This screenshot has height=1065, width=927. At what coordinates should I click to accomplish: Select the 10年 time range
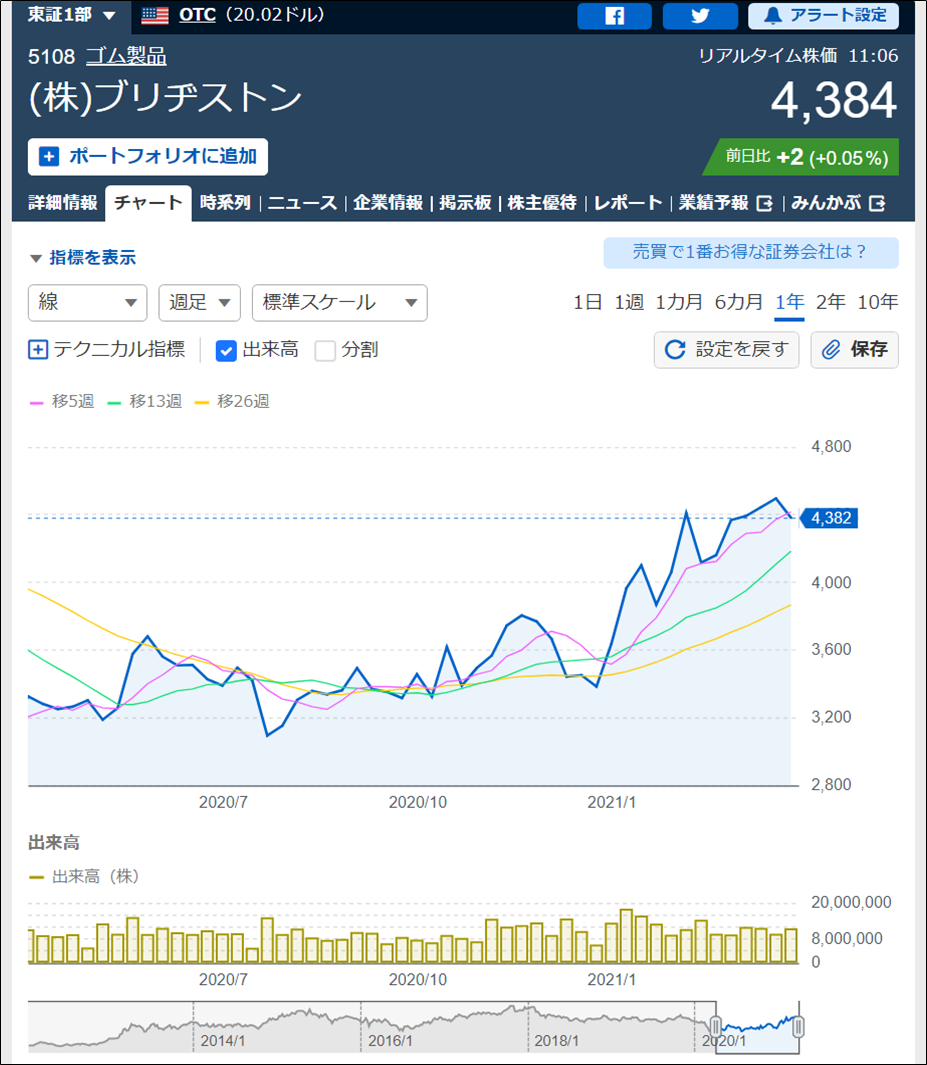coord(877,302)
